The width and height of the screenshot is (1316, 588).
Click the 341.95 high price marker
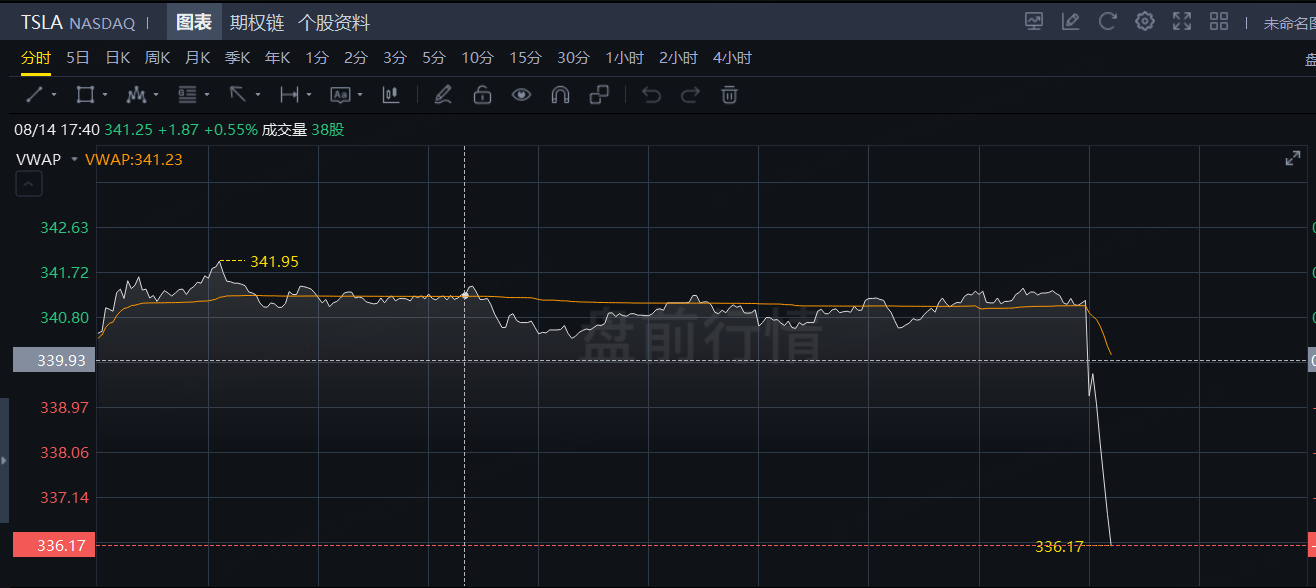[274, 261]
